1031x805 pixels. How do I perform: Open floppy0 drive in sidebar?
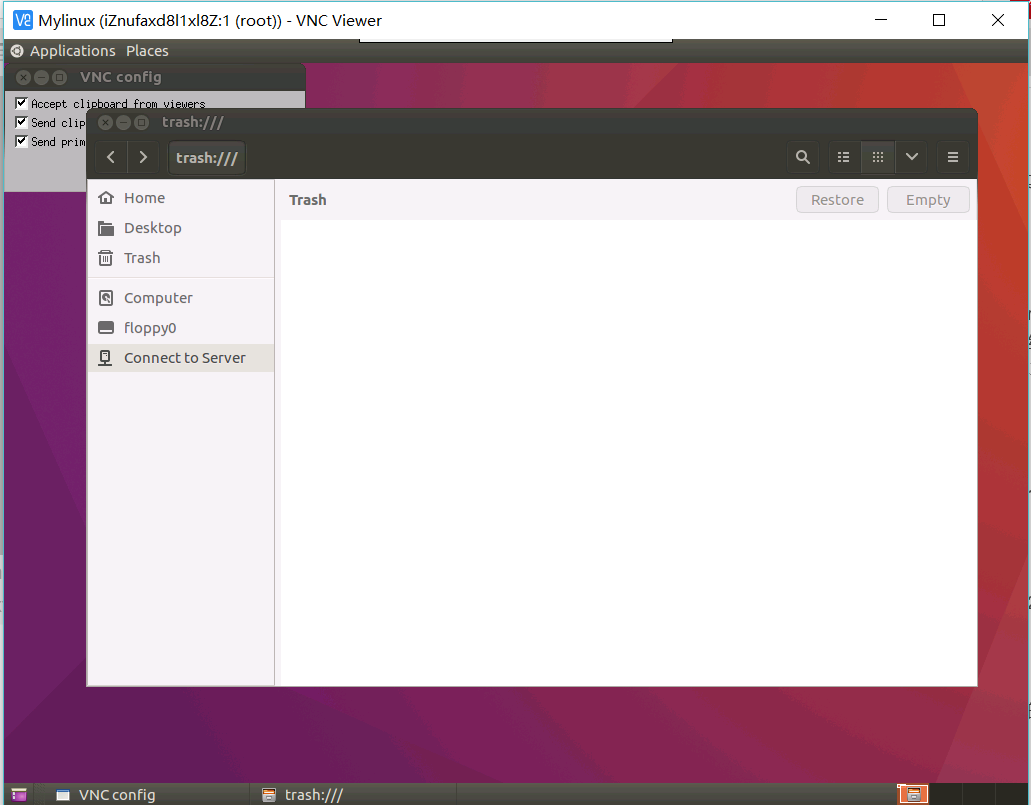181,328
